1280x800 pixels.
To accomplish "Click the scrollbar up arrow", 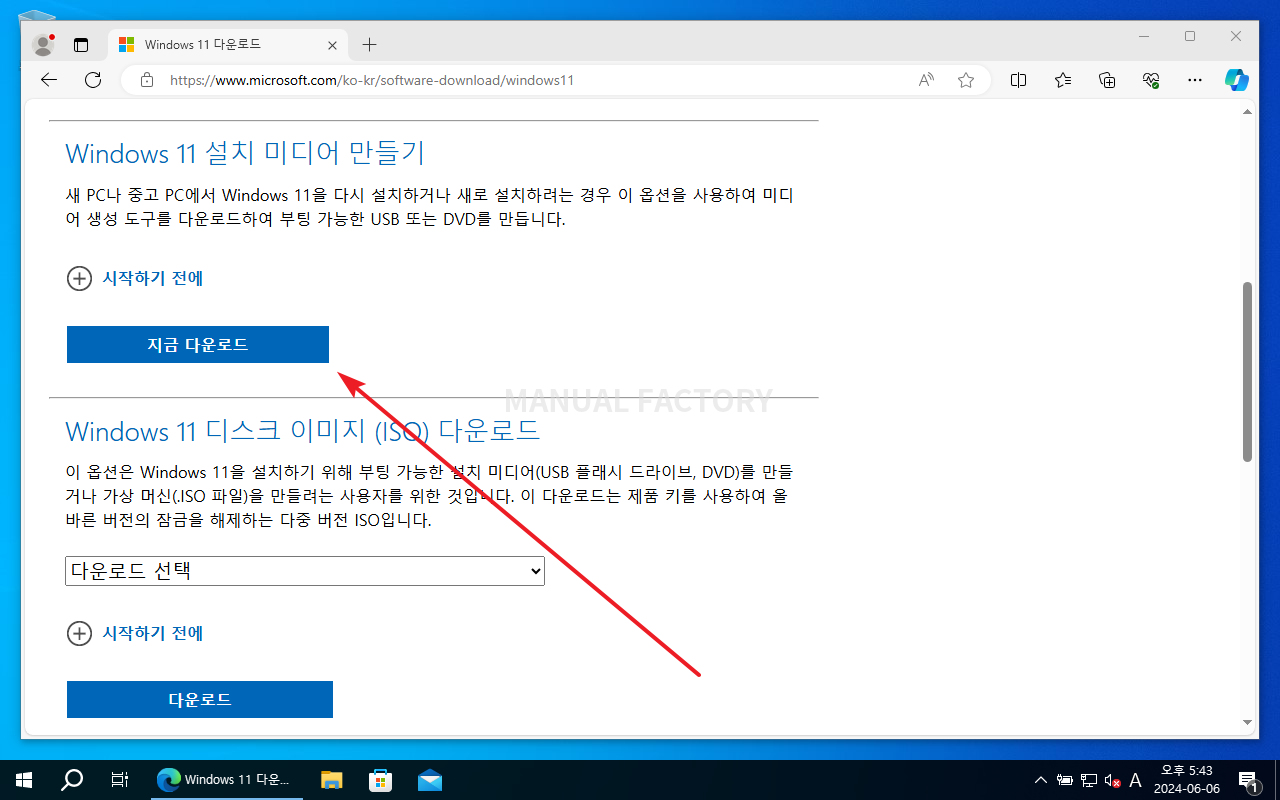I will pyautogui.click(x=1247, y=111).
